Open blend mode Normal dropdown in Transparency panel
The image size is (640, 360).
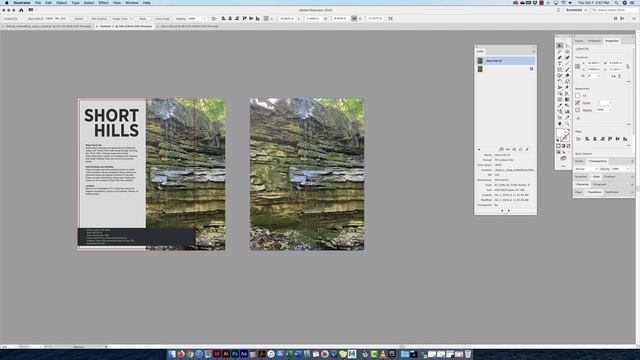(587, 169)
